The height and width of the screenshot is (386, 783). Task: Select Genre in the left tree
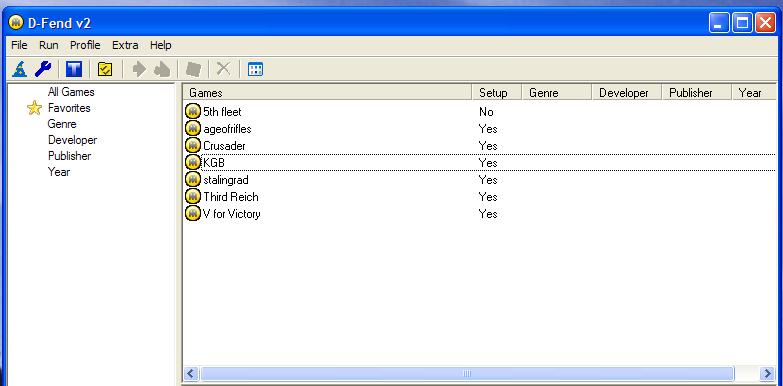click(62, 124)
